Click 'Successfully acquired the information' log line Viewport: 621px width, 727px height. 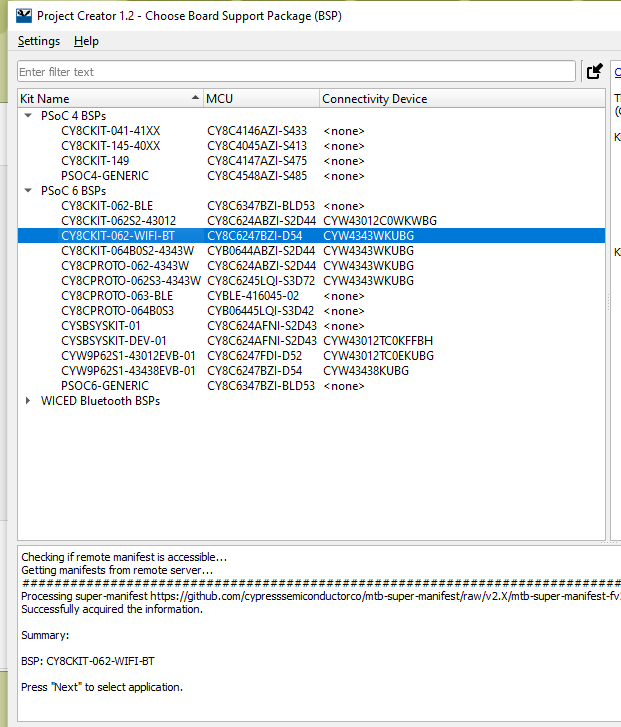pyautogui.click(x=112, y=609)
